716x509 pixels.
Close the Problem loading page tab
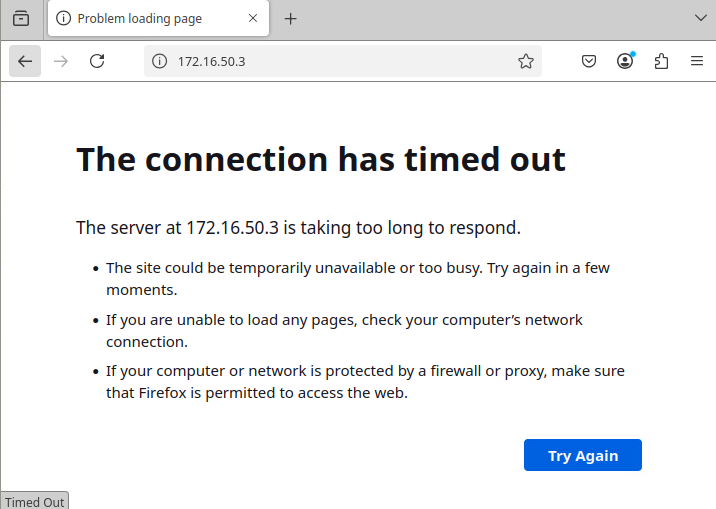point(253,18)
